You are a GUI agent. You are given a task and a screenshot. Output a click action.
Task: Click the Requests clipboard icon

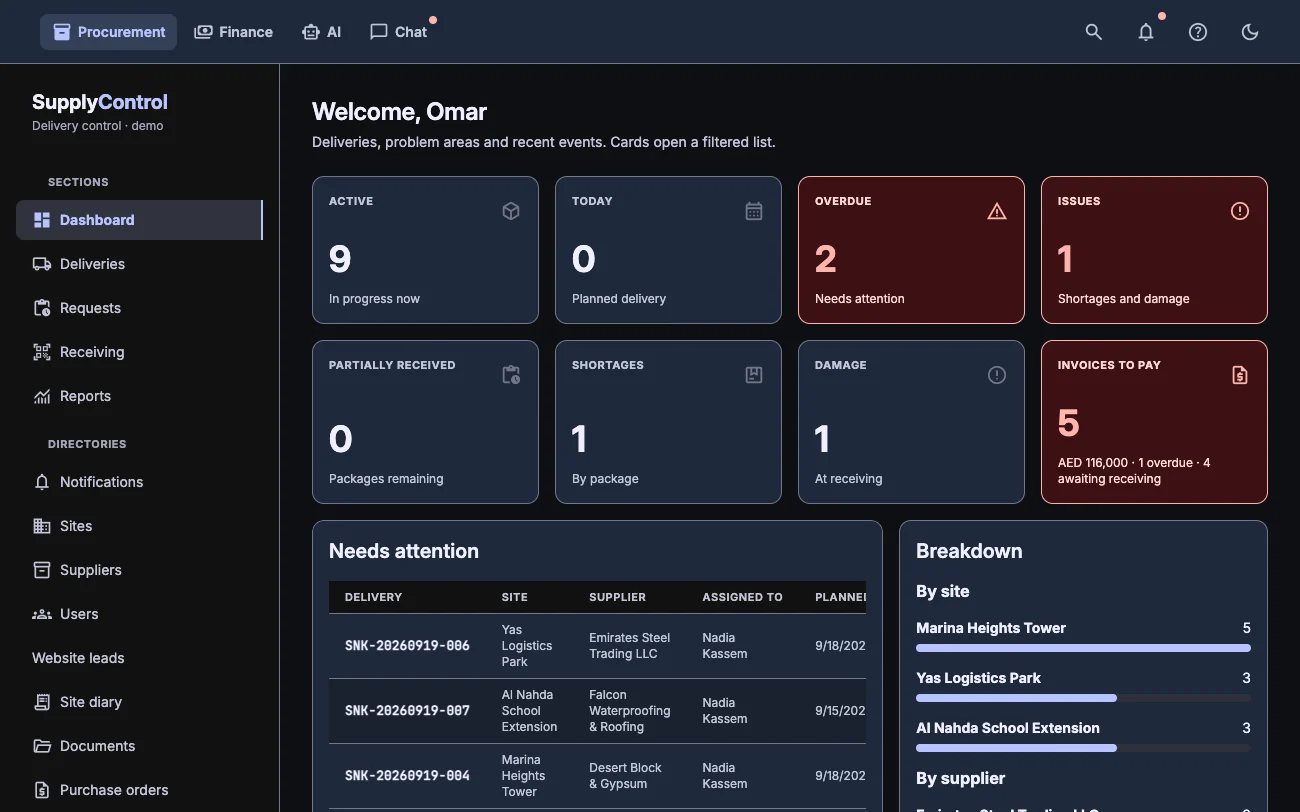[42, 308]
